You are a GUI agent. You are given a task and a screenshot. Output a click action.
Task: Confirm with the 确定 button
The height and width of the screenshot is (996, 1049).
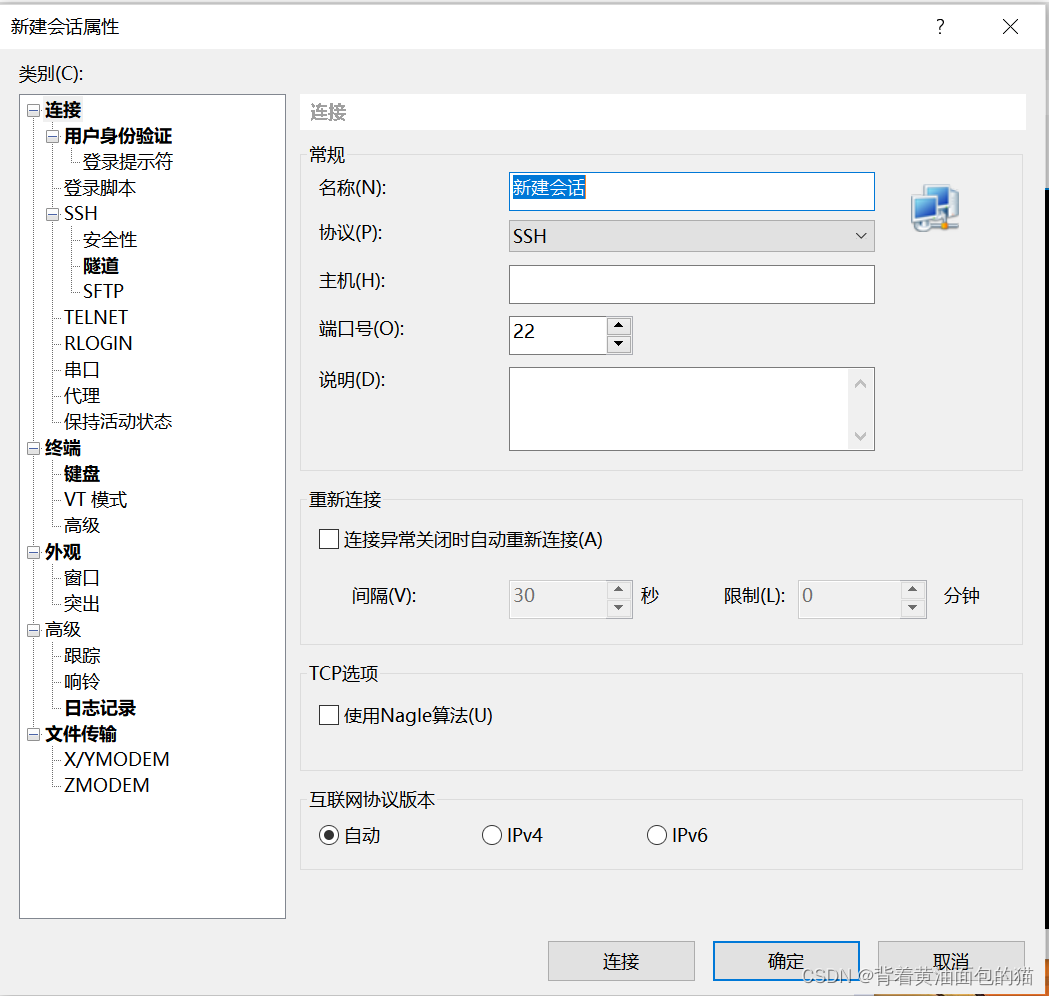click(786, 961)
